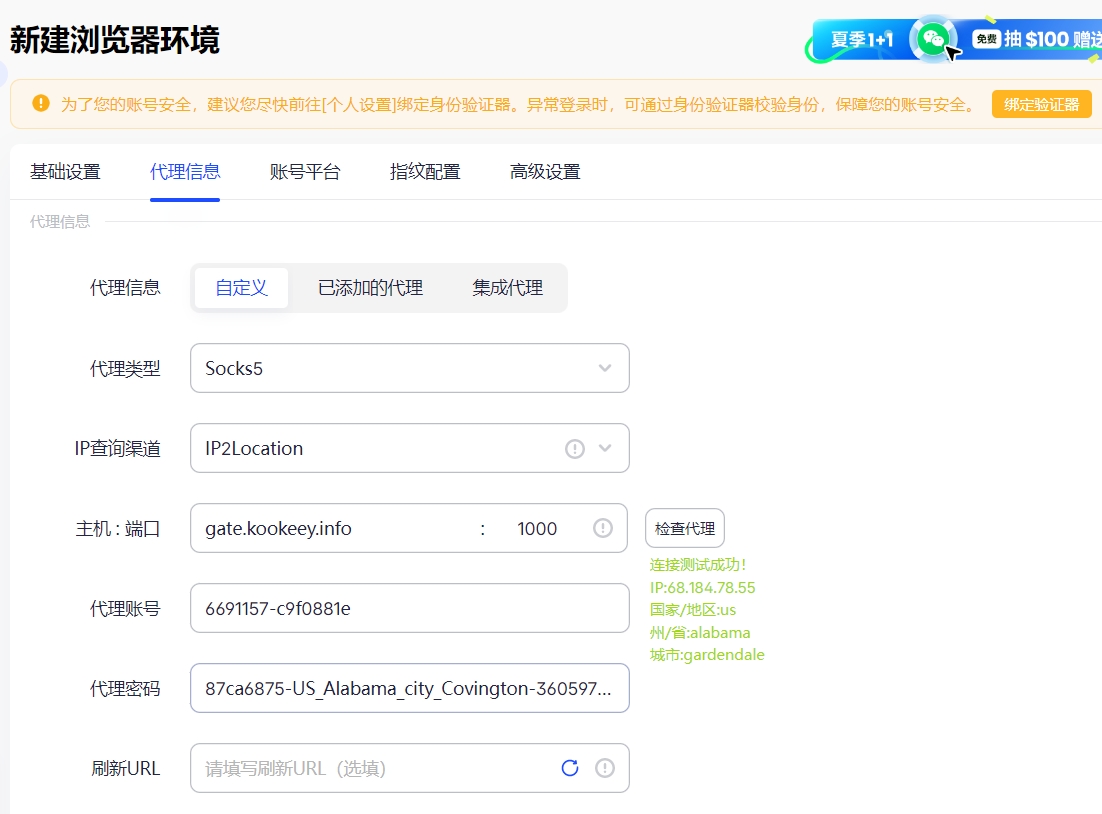Select the 集成代理 option
Image resolution: width=1102 pixels, height=814 pixels.
pos(508,286)
